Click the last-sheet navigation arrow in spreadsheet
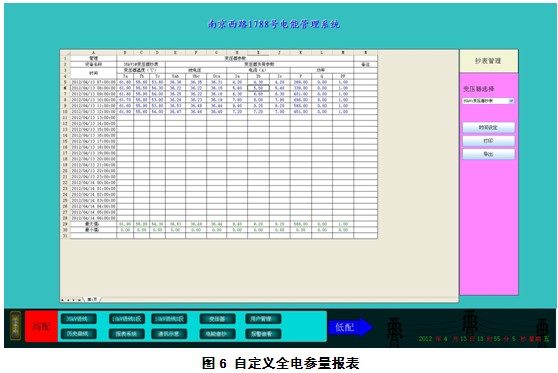The image size is (558, 373). (x=79, y=300)
